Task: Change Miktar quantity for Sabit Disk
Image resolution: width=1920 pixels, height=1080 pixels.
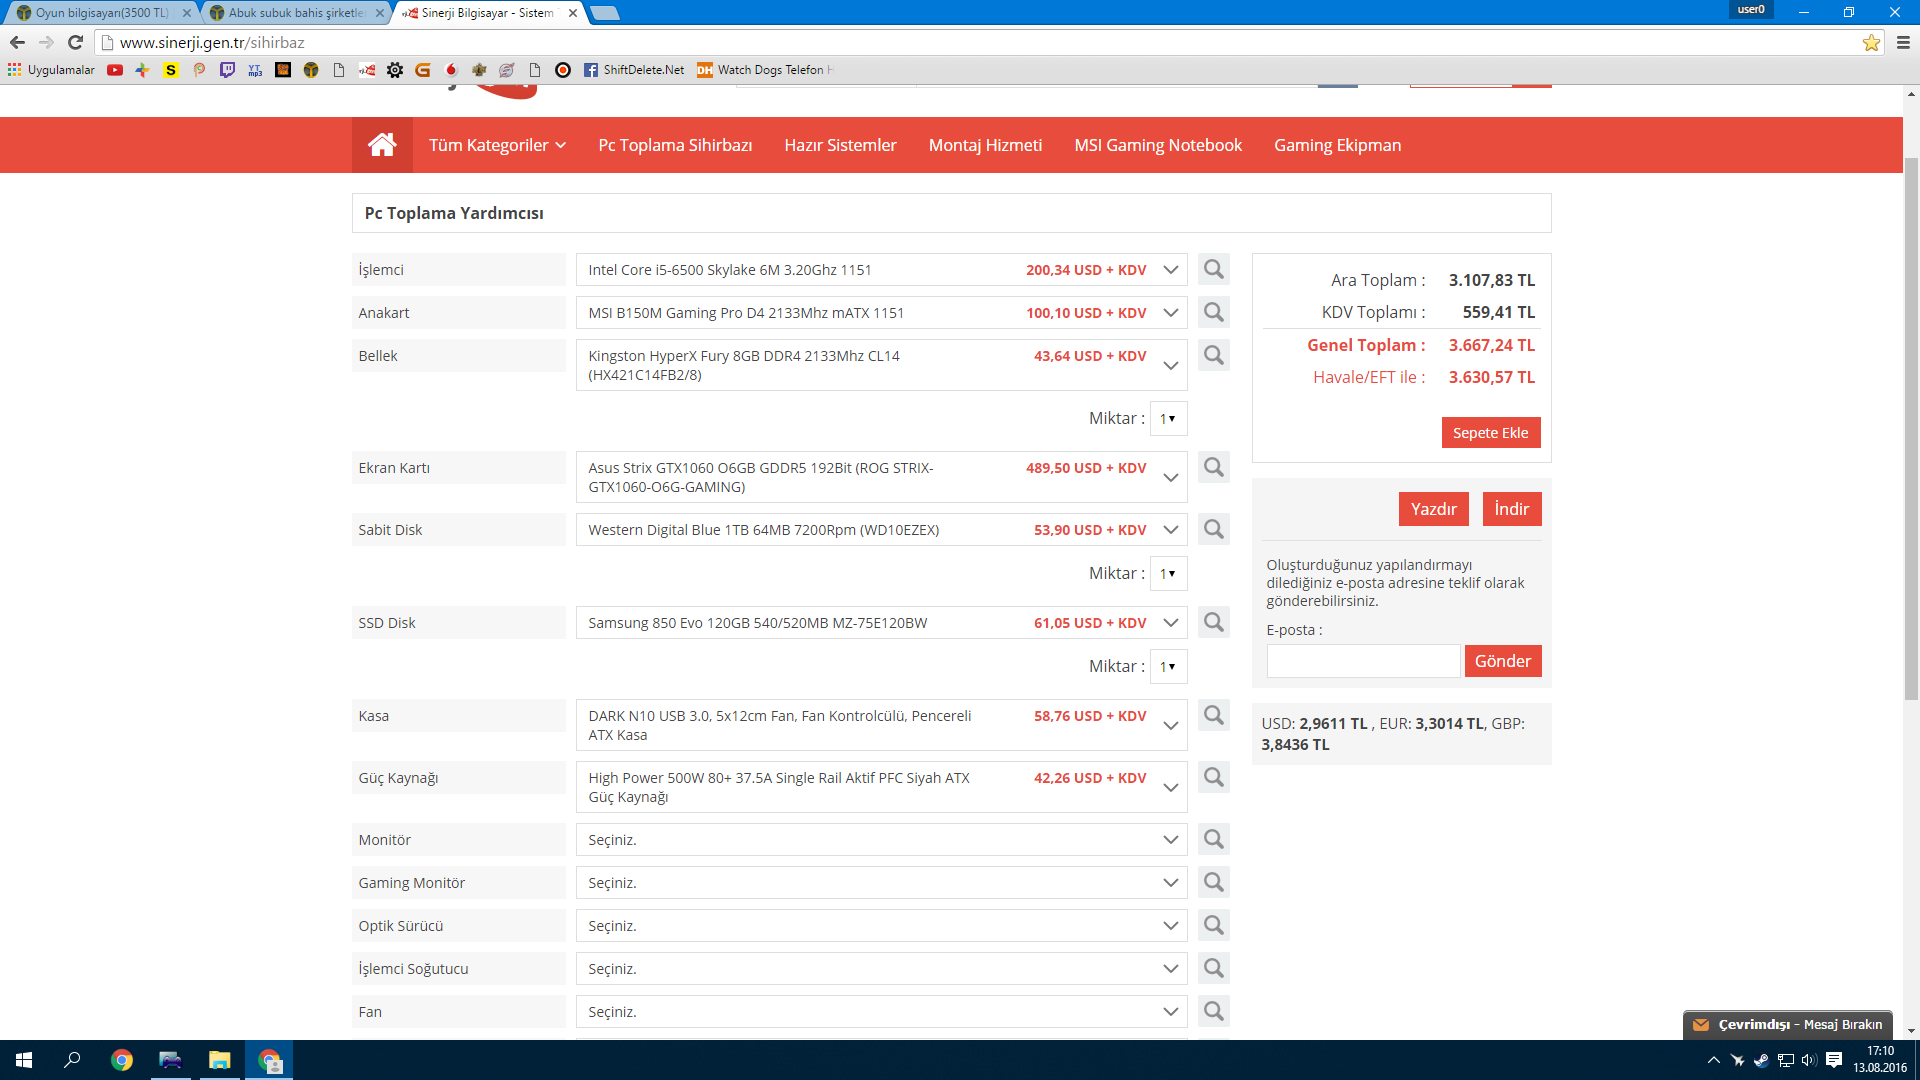Action: (1168, 573)
